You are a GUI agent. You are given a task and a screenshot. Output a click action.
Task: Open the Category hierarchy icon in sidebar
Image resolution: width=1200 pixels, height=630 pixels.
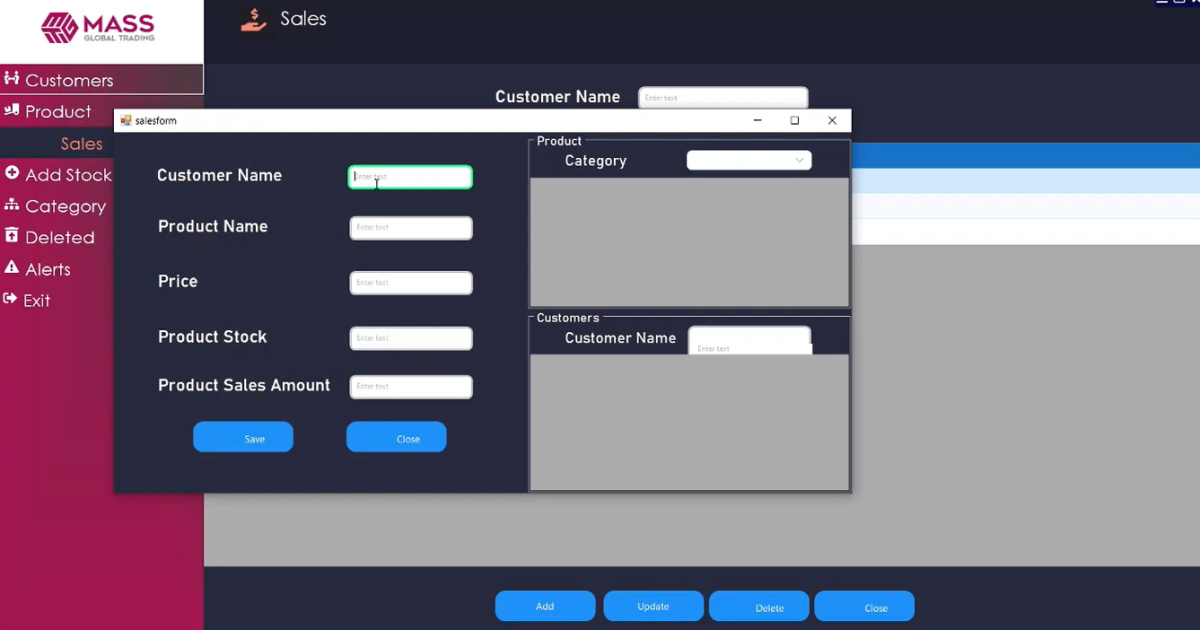pos(12,206)
